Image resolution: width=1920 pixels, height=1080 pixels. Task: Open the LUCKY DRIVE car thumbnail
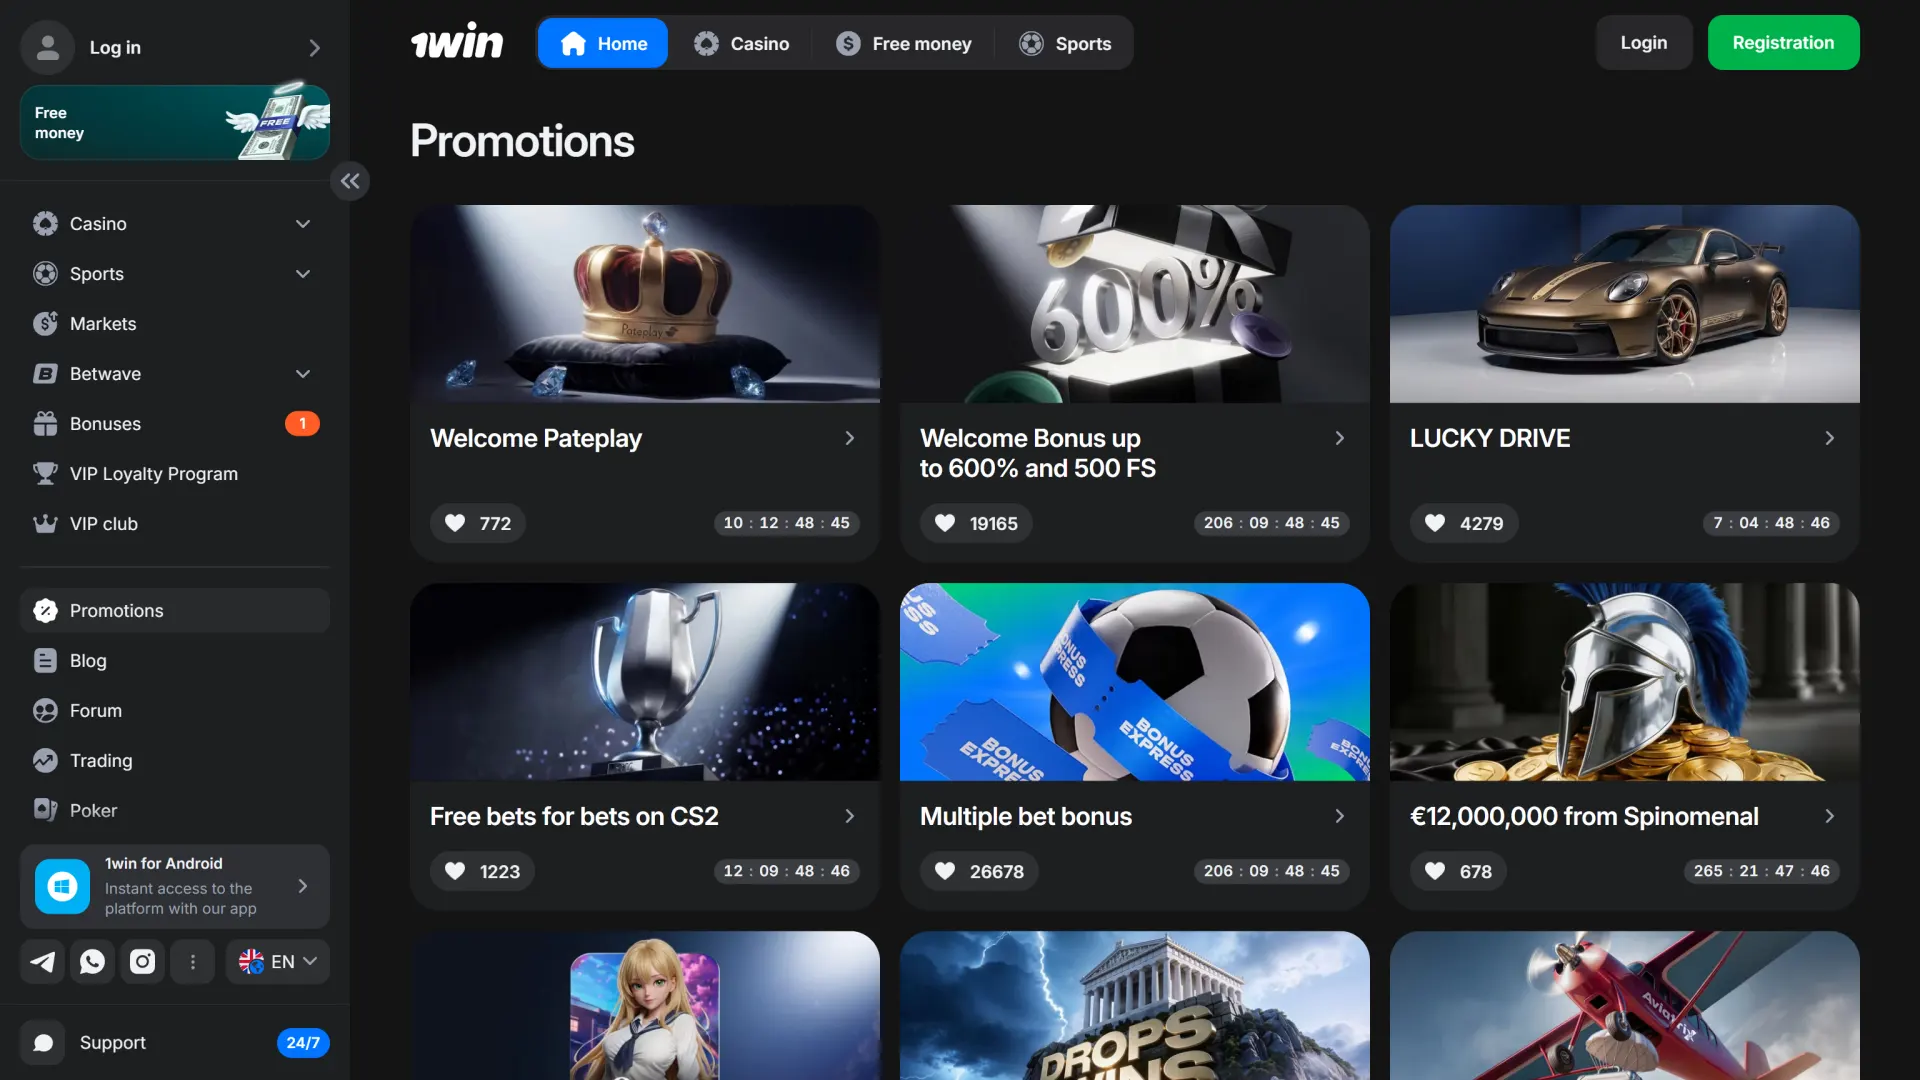(x=1625, y=304)
